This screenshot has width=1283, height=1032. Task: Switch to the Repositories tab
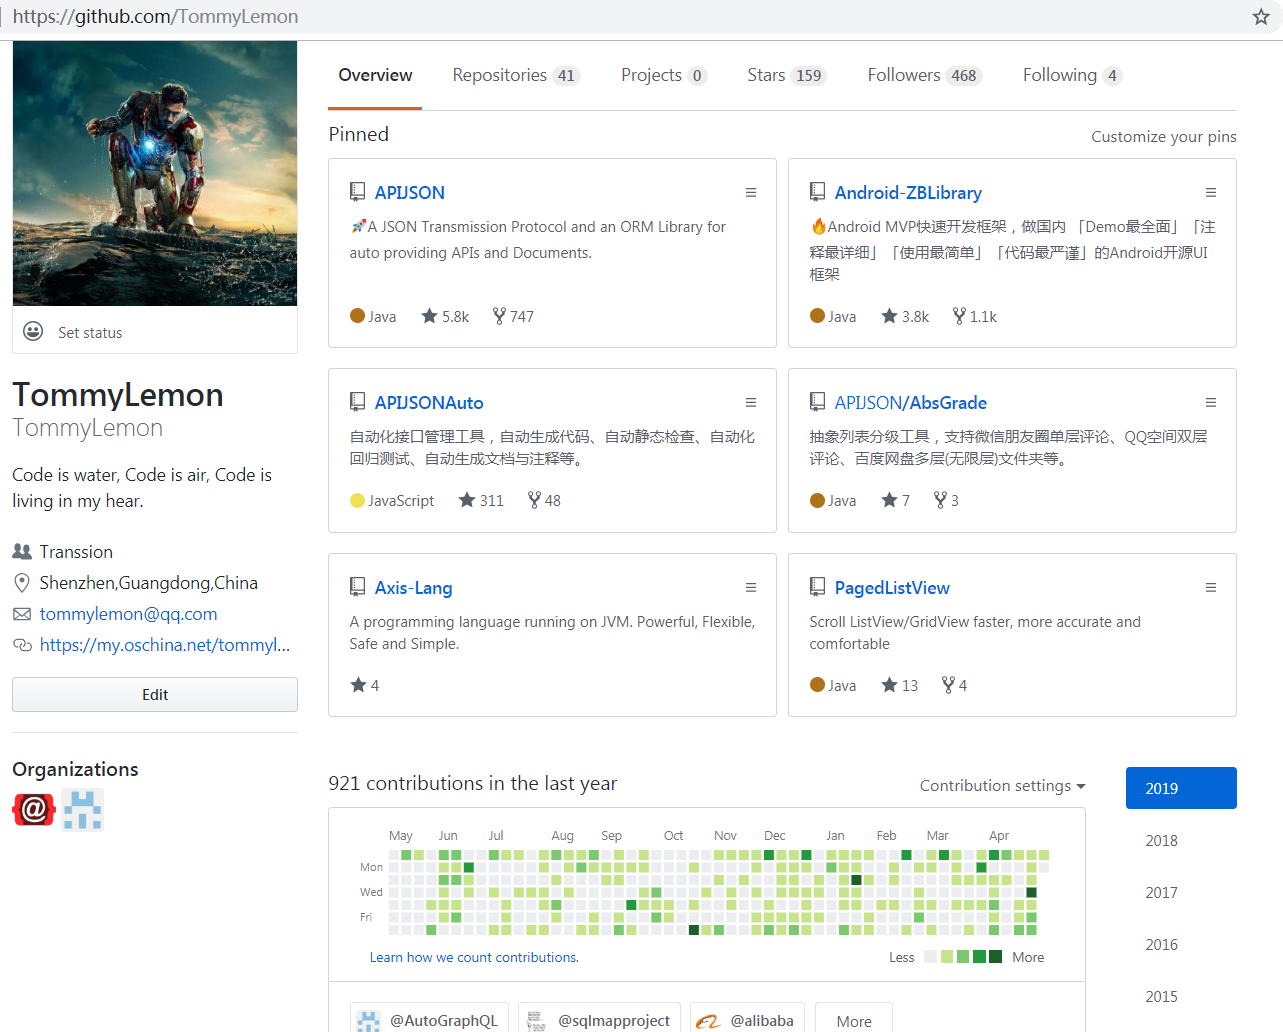pos(515,75)
